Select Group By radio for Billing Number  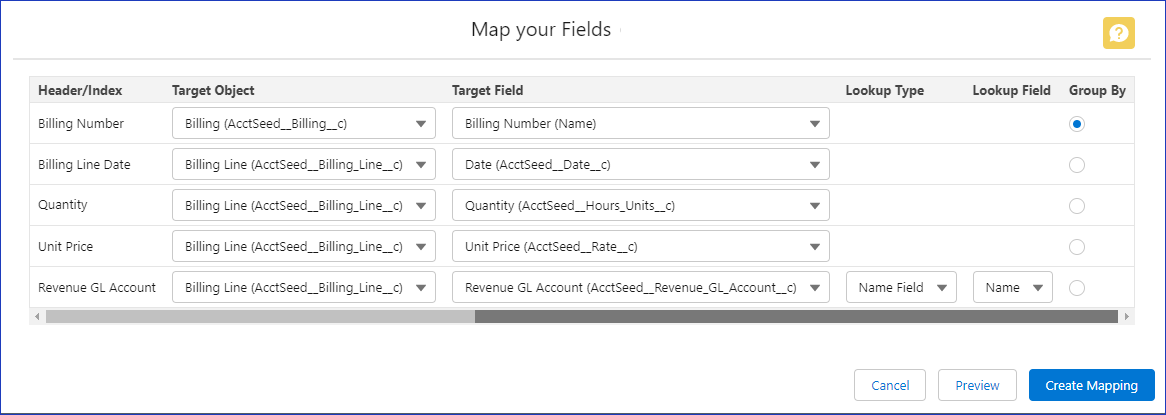[x=1076, y=124]
